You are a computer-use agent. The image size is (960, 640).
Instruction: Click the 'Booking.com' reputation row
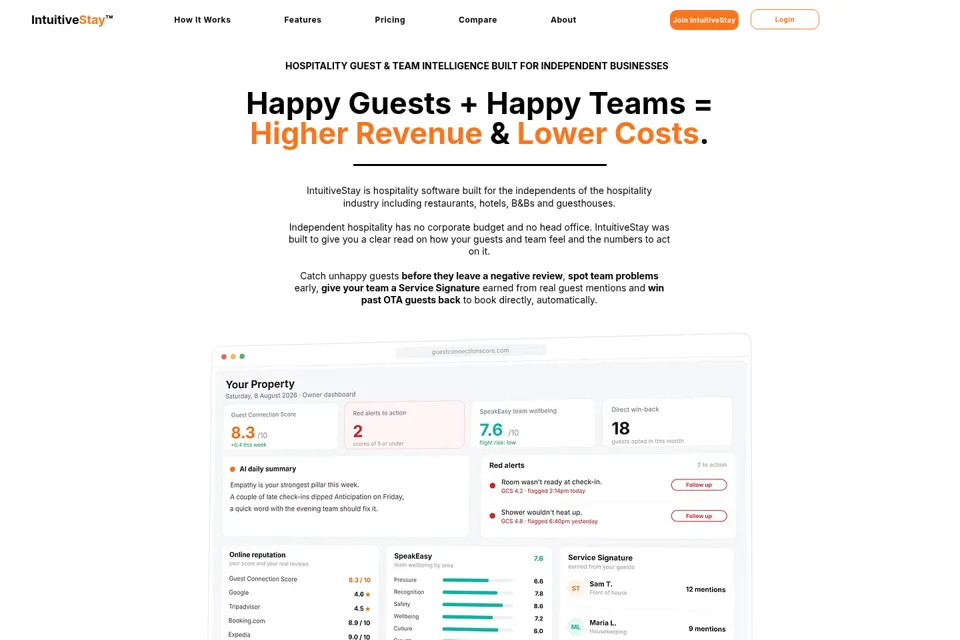(299, 622)
